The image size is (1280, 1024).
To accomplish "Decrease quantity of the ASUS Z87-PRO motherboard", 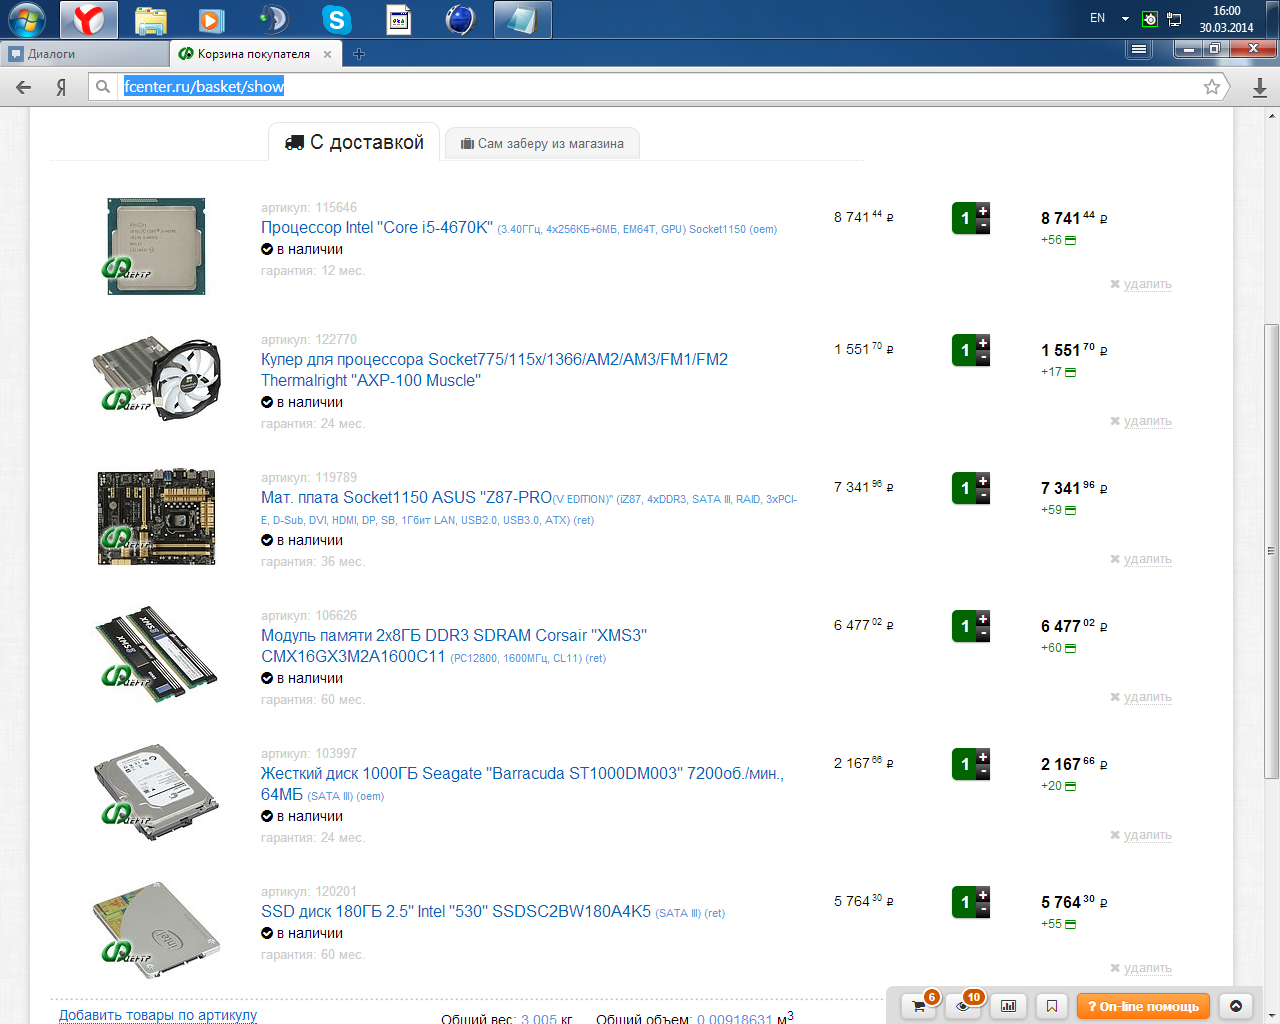I will coord(983,496).
